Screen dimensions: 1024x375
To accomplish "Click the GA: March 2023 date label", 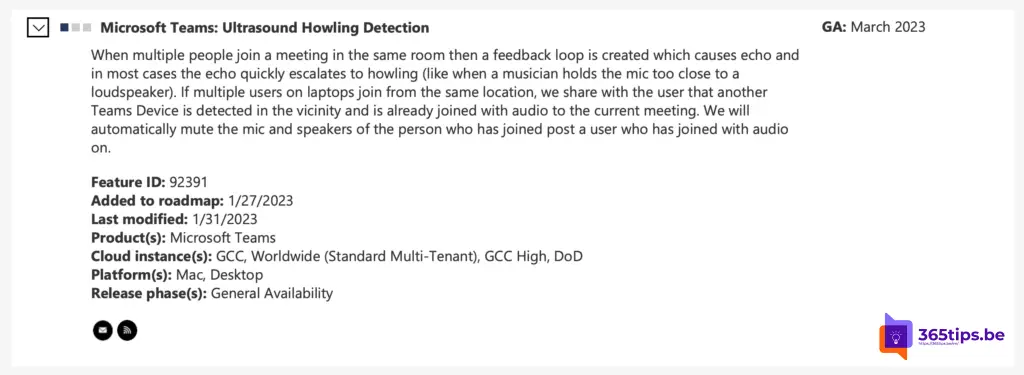I will point(873,27).
